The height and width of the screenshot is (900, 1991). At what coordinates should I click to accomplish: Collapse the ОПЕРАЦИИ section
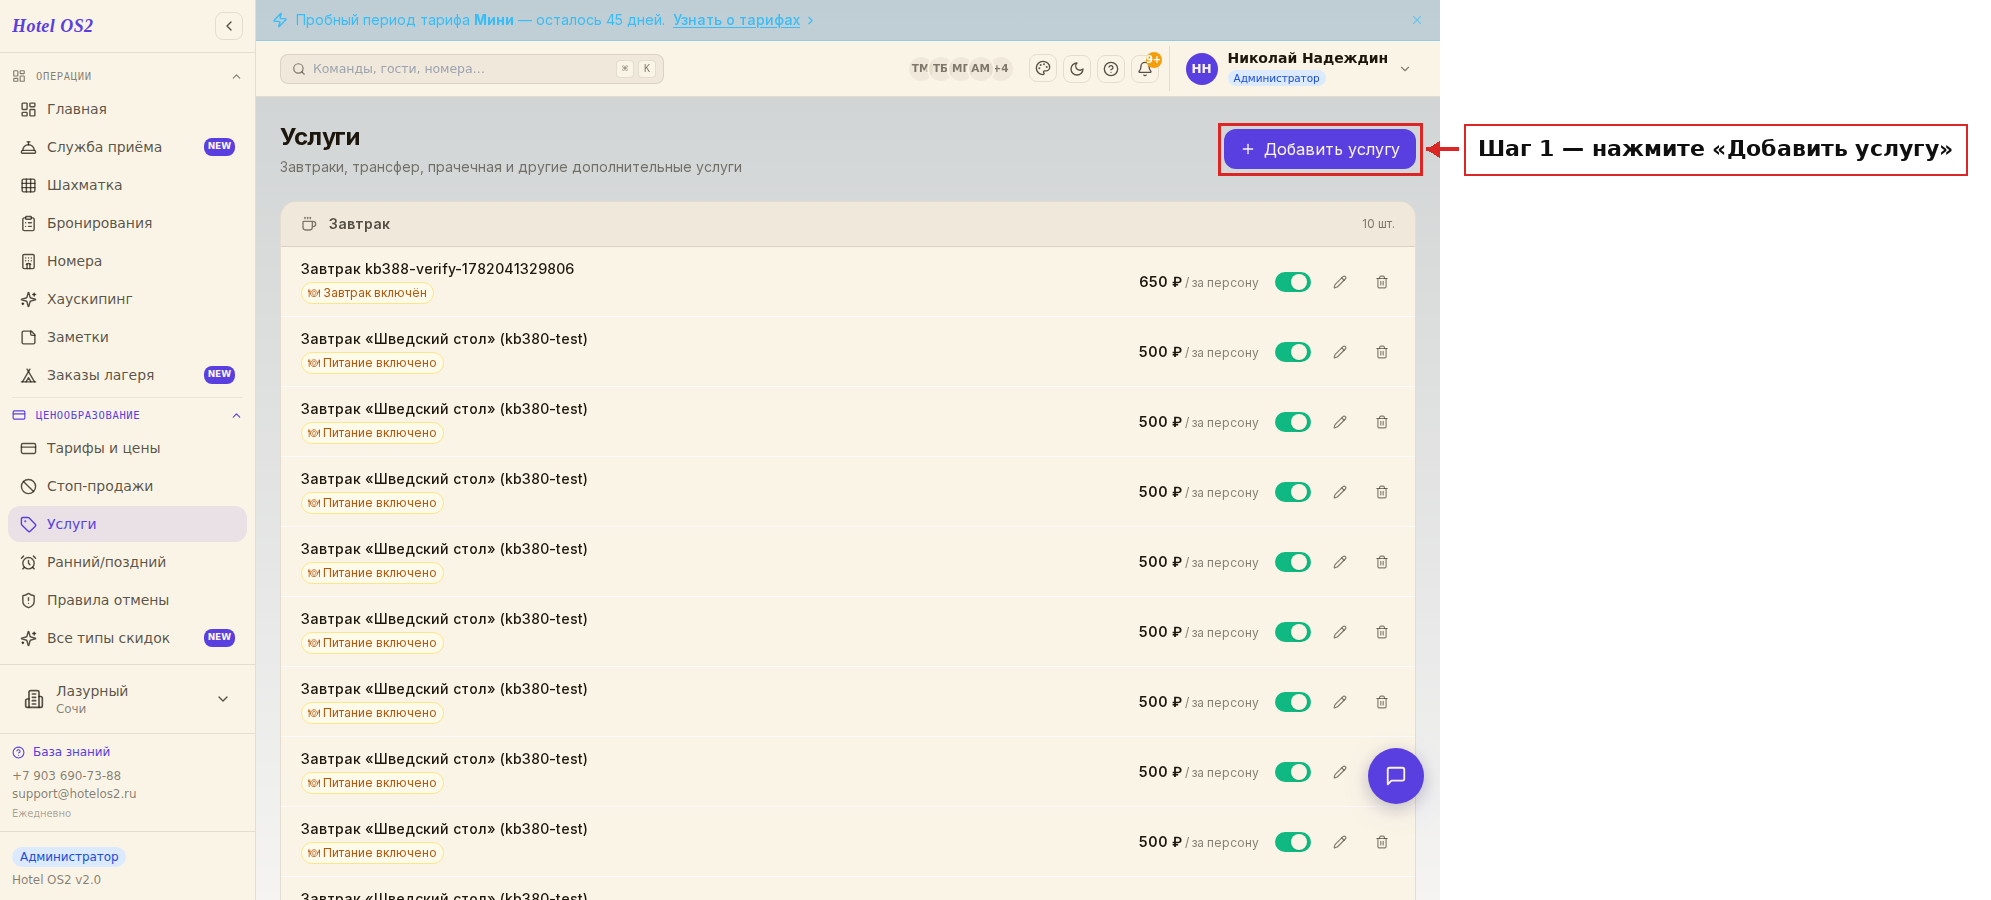(x=236, y=76)
